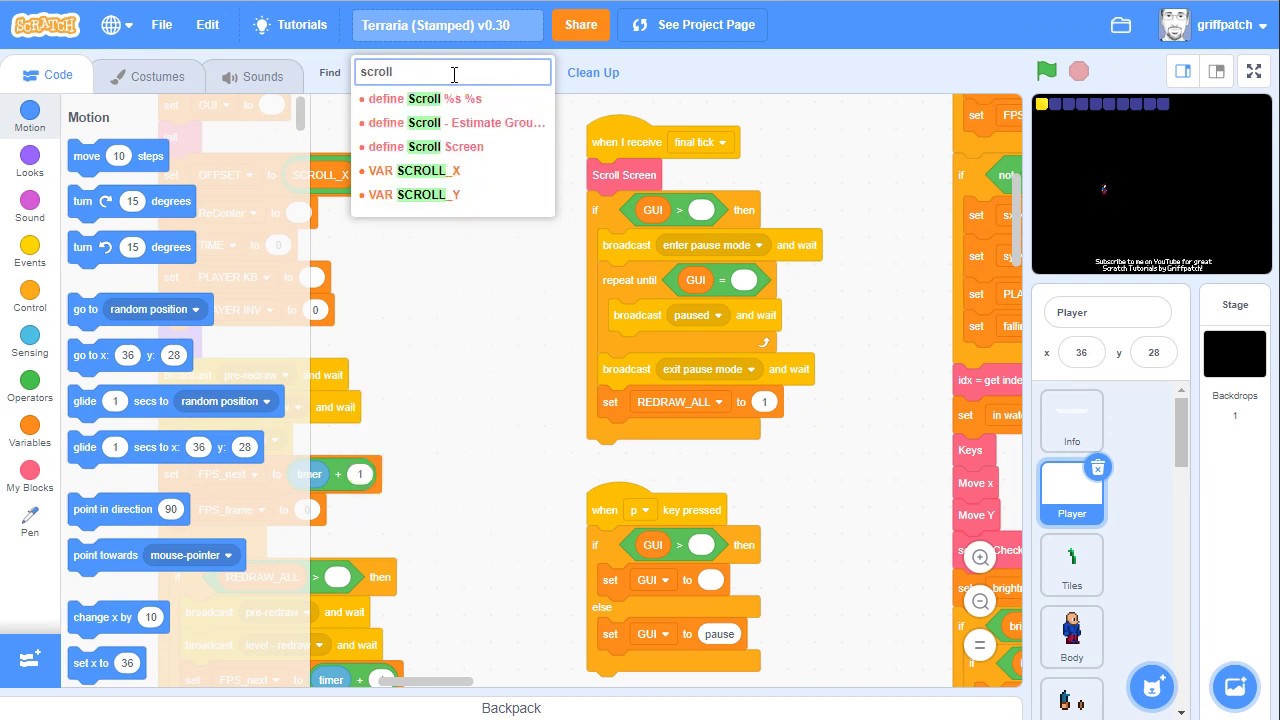Focus the Find search box

point(452,72)
